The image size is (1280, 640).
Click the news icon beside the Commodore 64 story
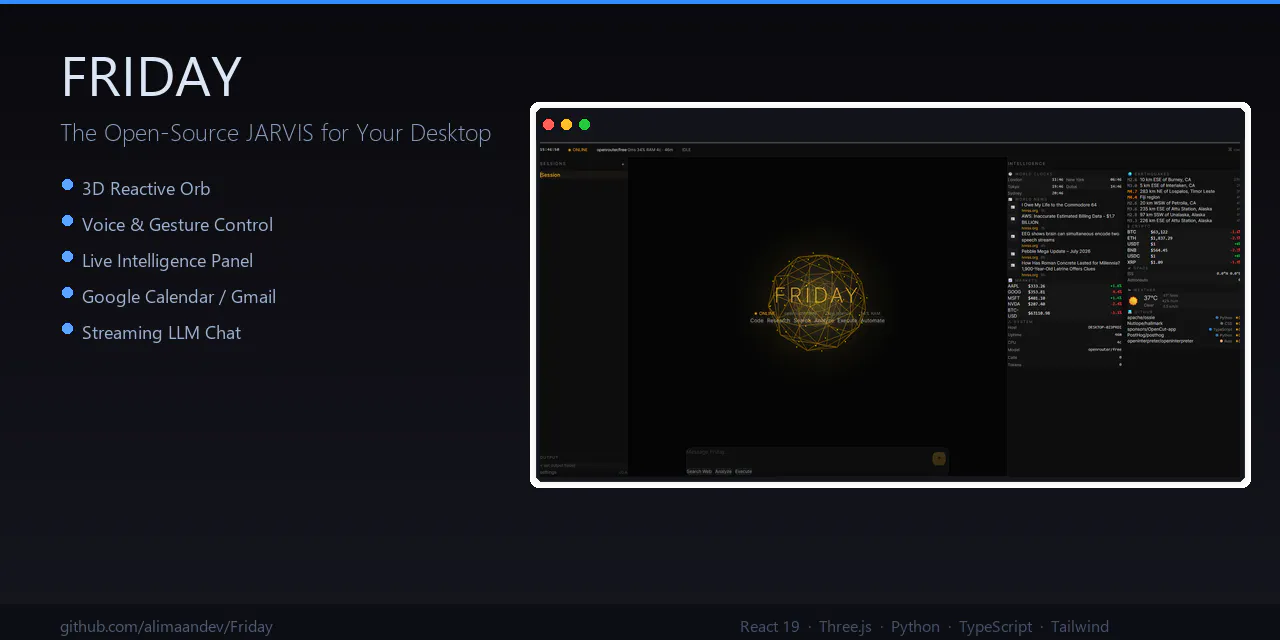(x=1013, y=207)
